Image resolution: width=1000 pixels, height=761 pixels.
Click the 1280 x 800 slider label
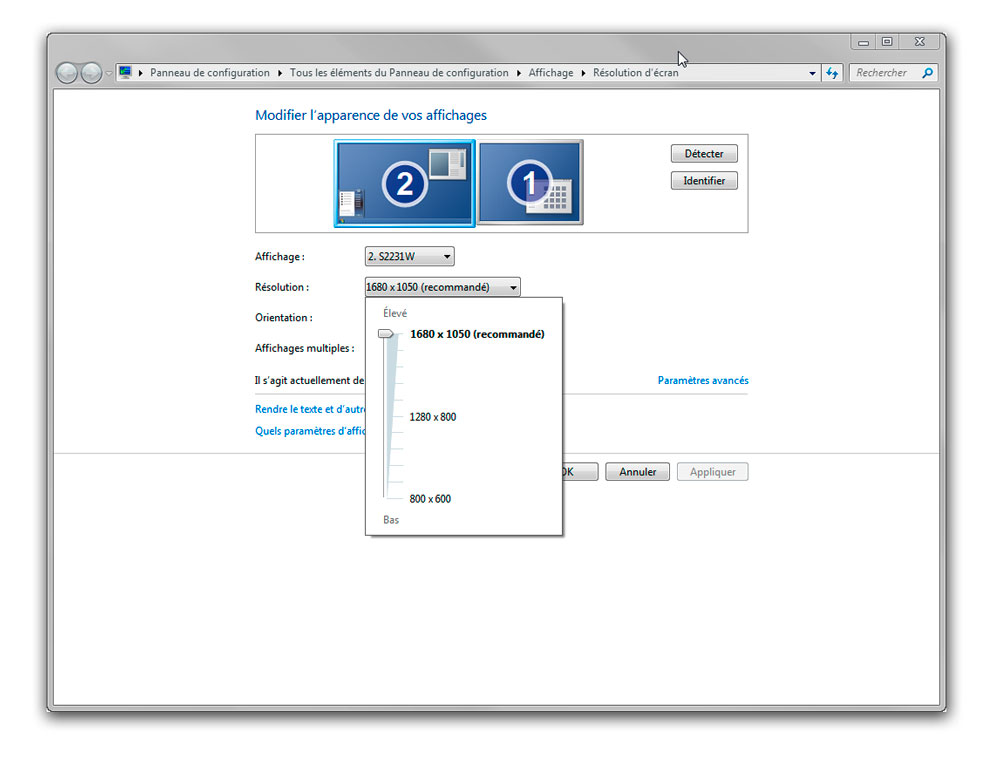(x=432, y=417)
